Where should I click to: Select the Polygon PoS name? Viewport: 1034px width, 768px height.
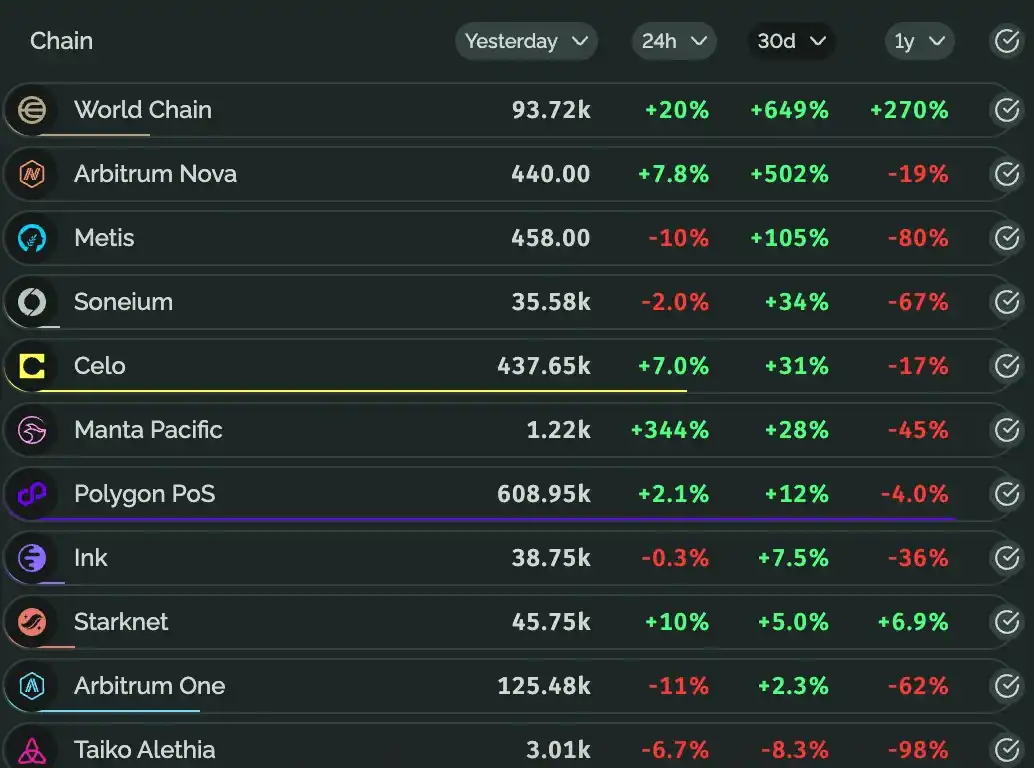tap(144, 493)
